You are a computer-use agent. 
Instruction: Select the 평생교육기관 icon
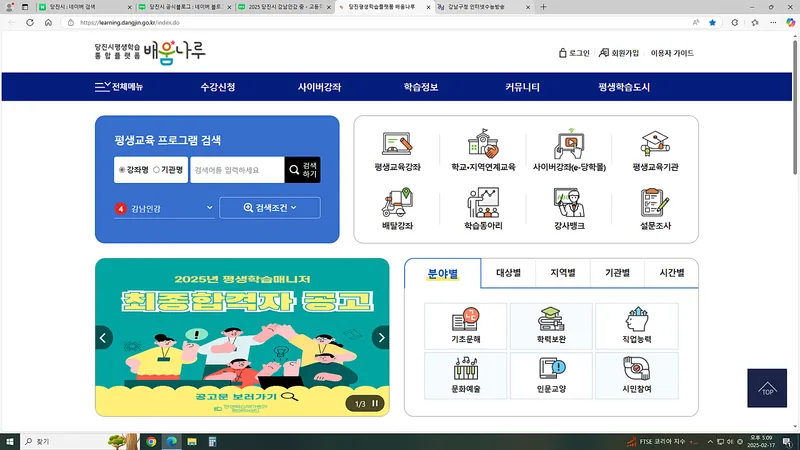point(655,152)
